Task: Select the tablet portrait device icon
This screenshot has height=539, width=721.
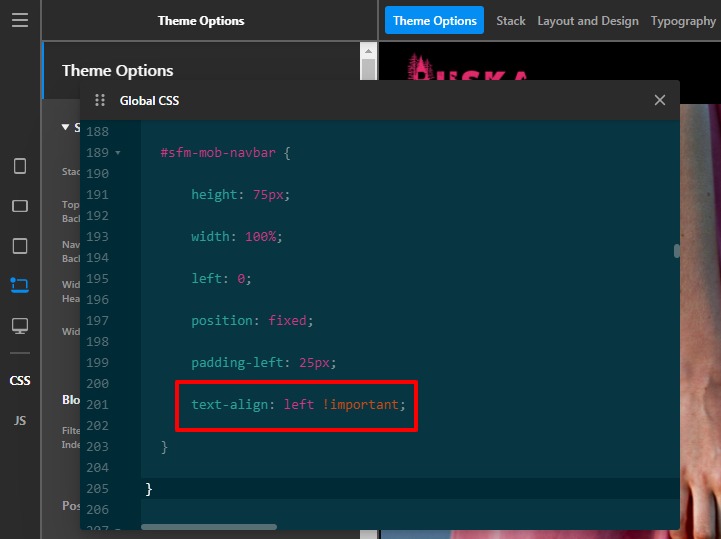Action: point(20,246)
